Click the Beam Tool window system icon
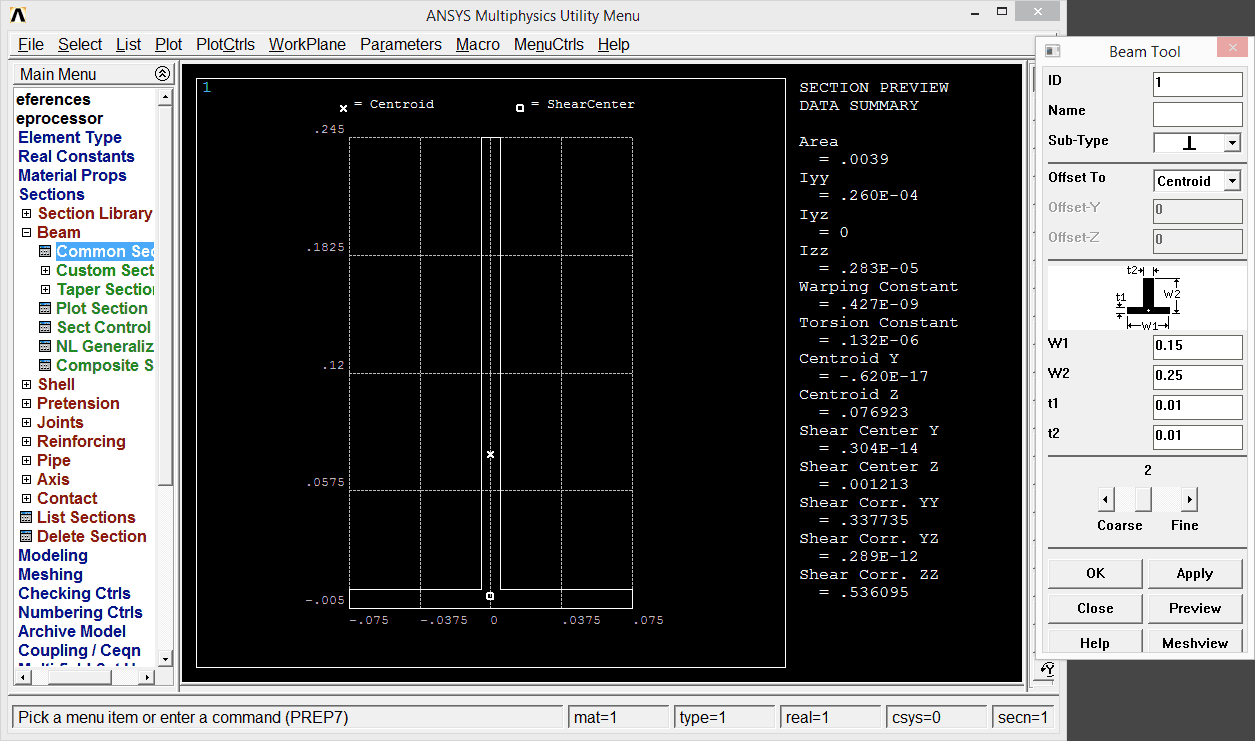Image resolution: width=1255 pixels, height=741 pixels. [1051, 52]
